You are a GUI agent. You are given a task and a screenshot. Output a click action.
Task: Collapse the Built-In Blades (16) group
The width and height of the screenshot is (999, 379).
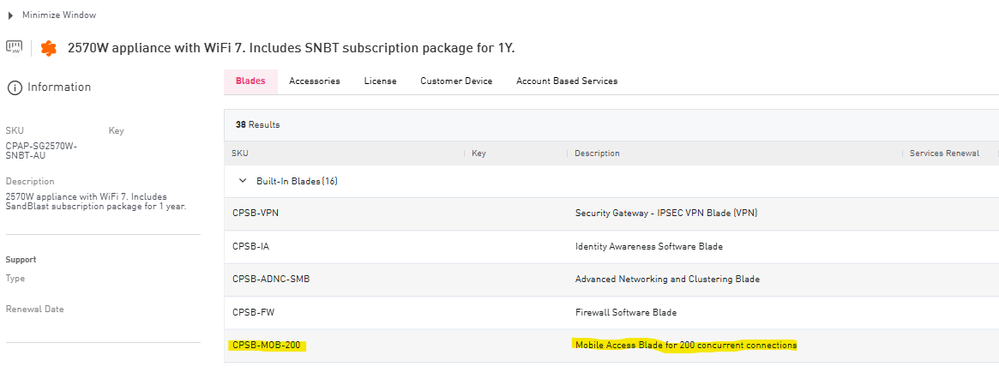click(x=243, y=182)
